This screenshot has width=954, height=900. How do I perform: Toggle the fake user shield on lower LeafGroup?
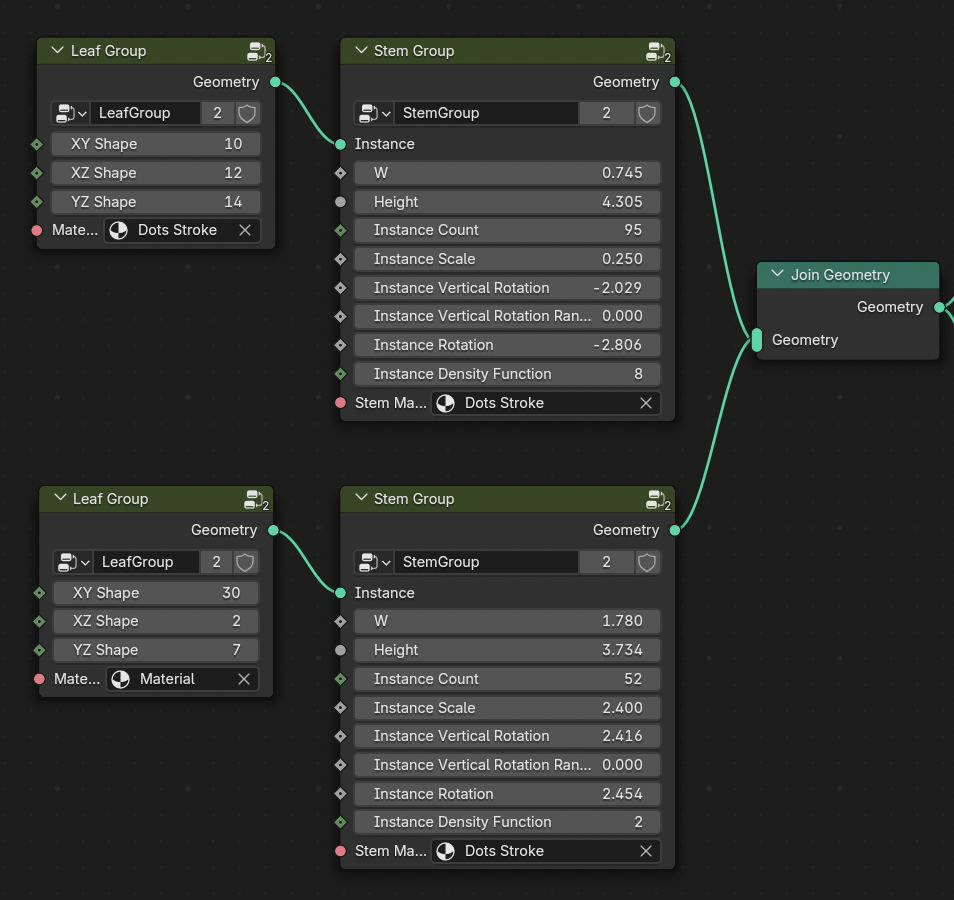[246, 562]
